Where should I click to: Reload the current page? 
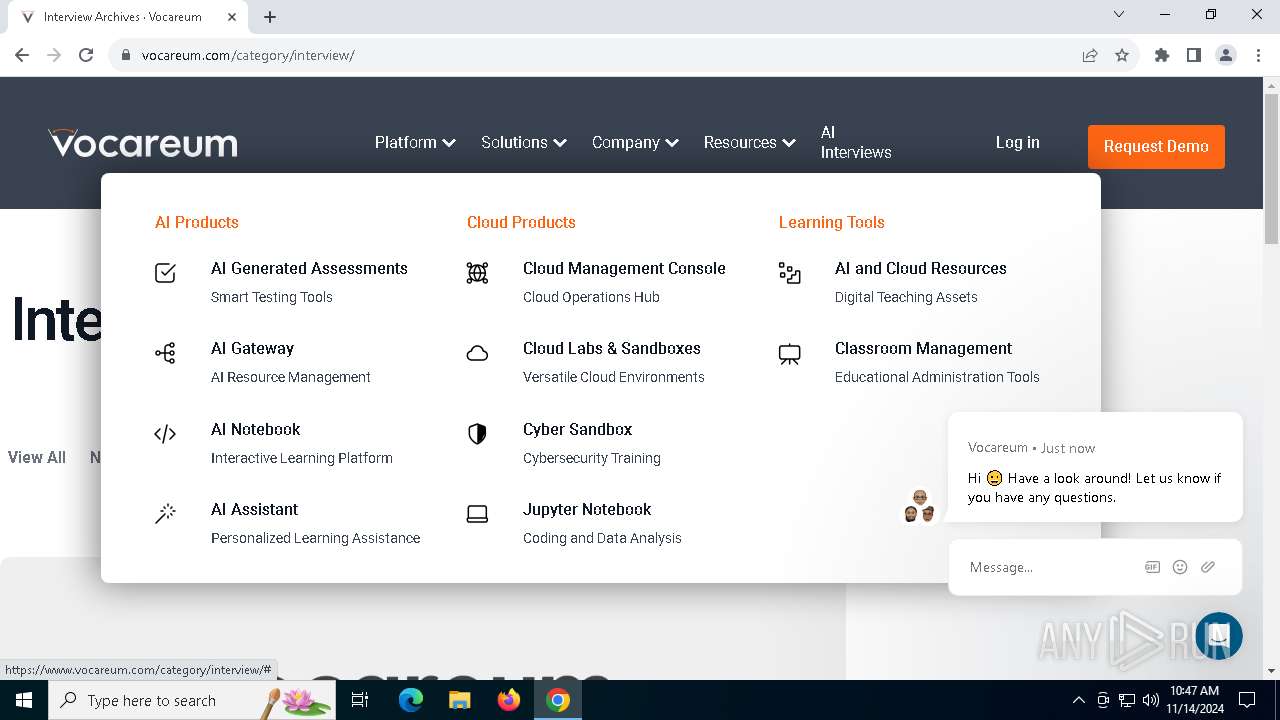point(86,55)
